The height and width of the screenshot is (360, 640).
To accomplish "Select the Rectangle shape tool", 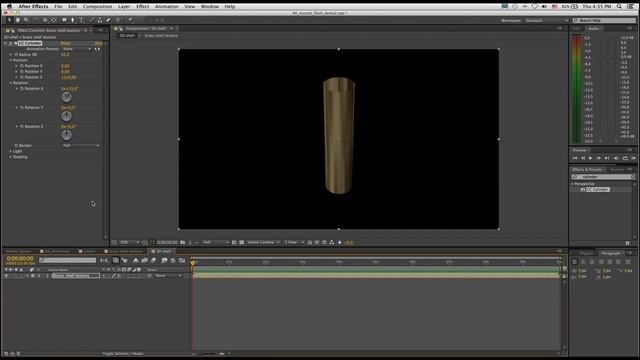I will click(x=64, y=20).
